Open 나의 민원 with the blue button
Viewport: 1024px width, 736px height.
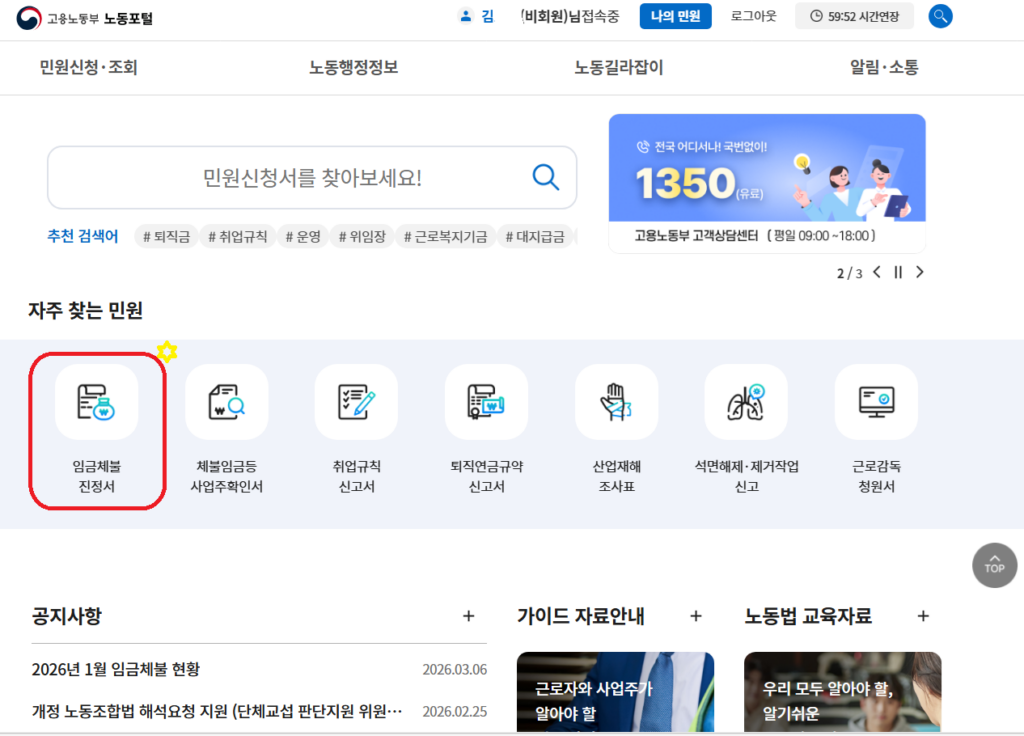[x=675, y=16]
